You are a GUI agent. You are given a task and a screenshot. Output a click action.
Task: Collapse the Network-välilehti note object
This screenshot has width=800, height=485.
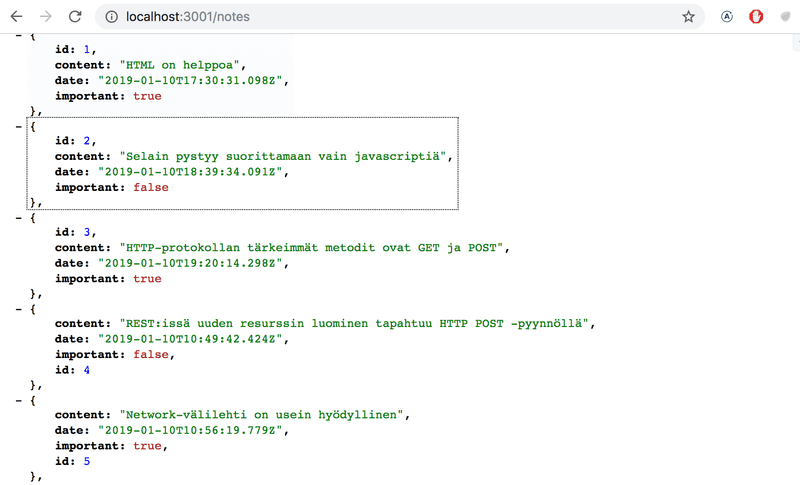pos(19,400)
